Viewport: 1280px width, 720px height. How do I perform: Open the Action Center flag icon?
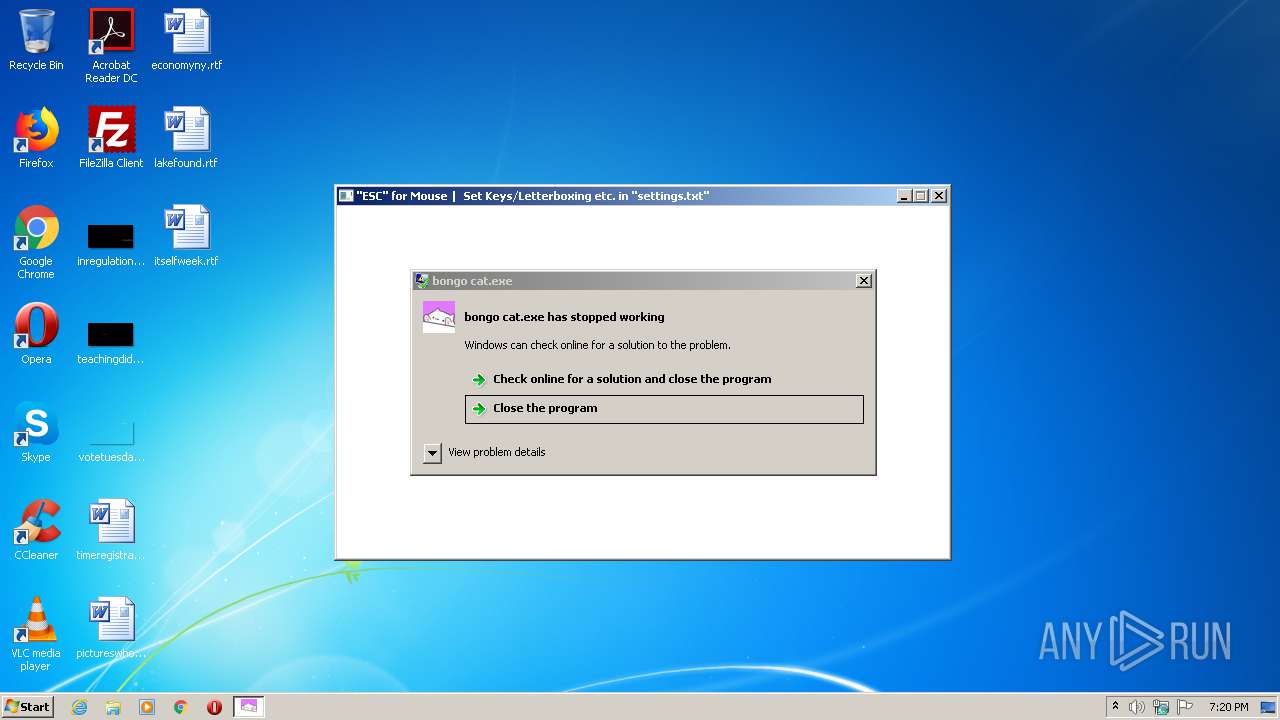1185,707
